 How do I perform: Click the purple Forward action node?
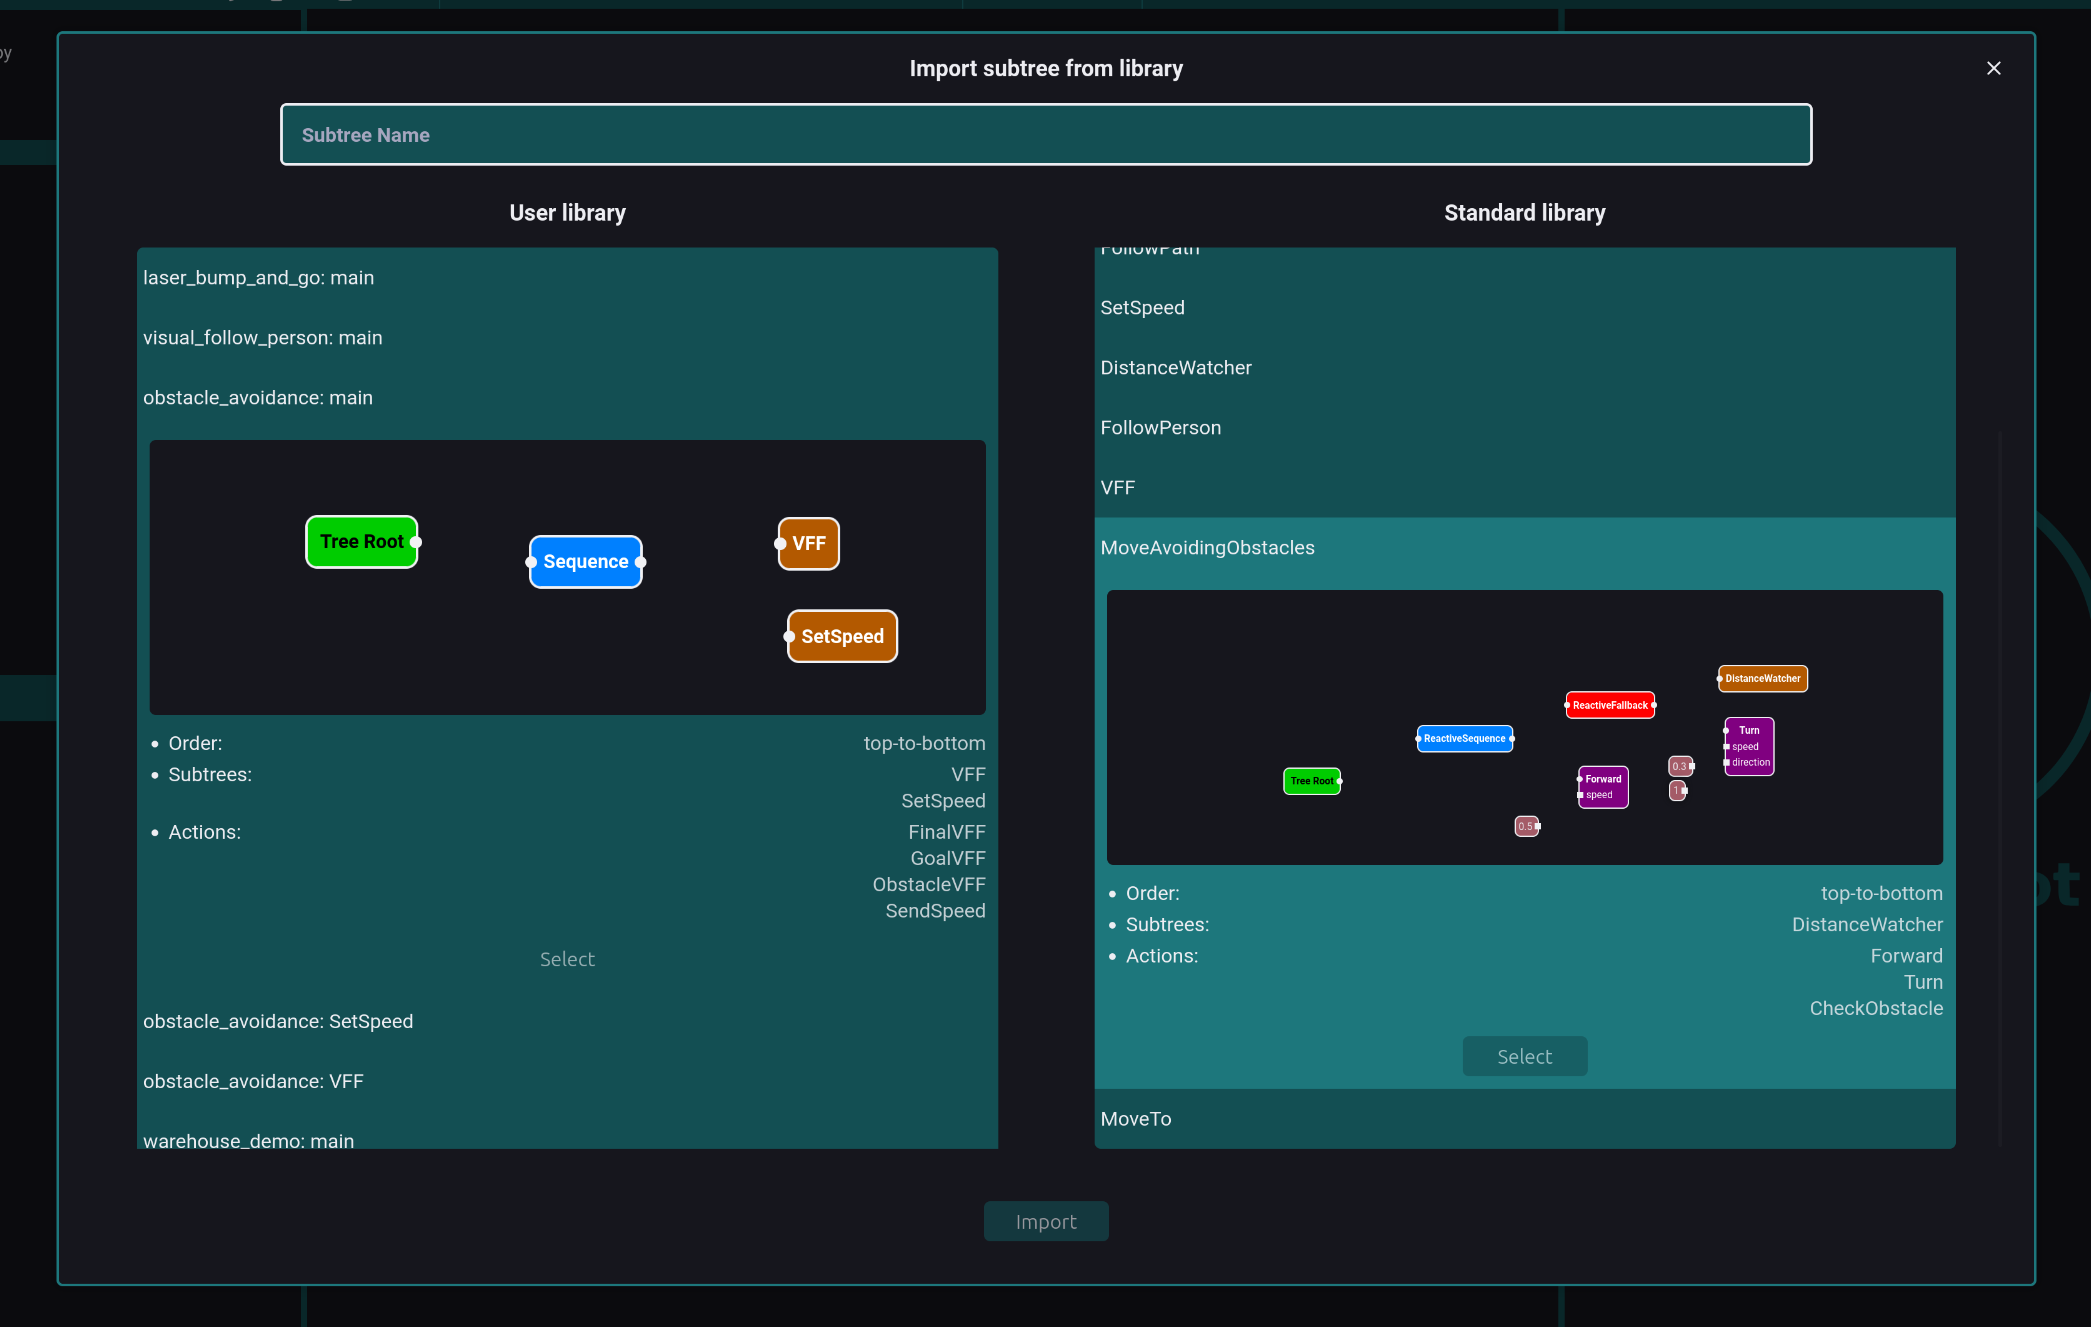point(1603,787)
